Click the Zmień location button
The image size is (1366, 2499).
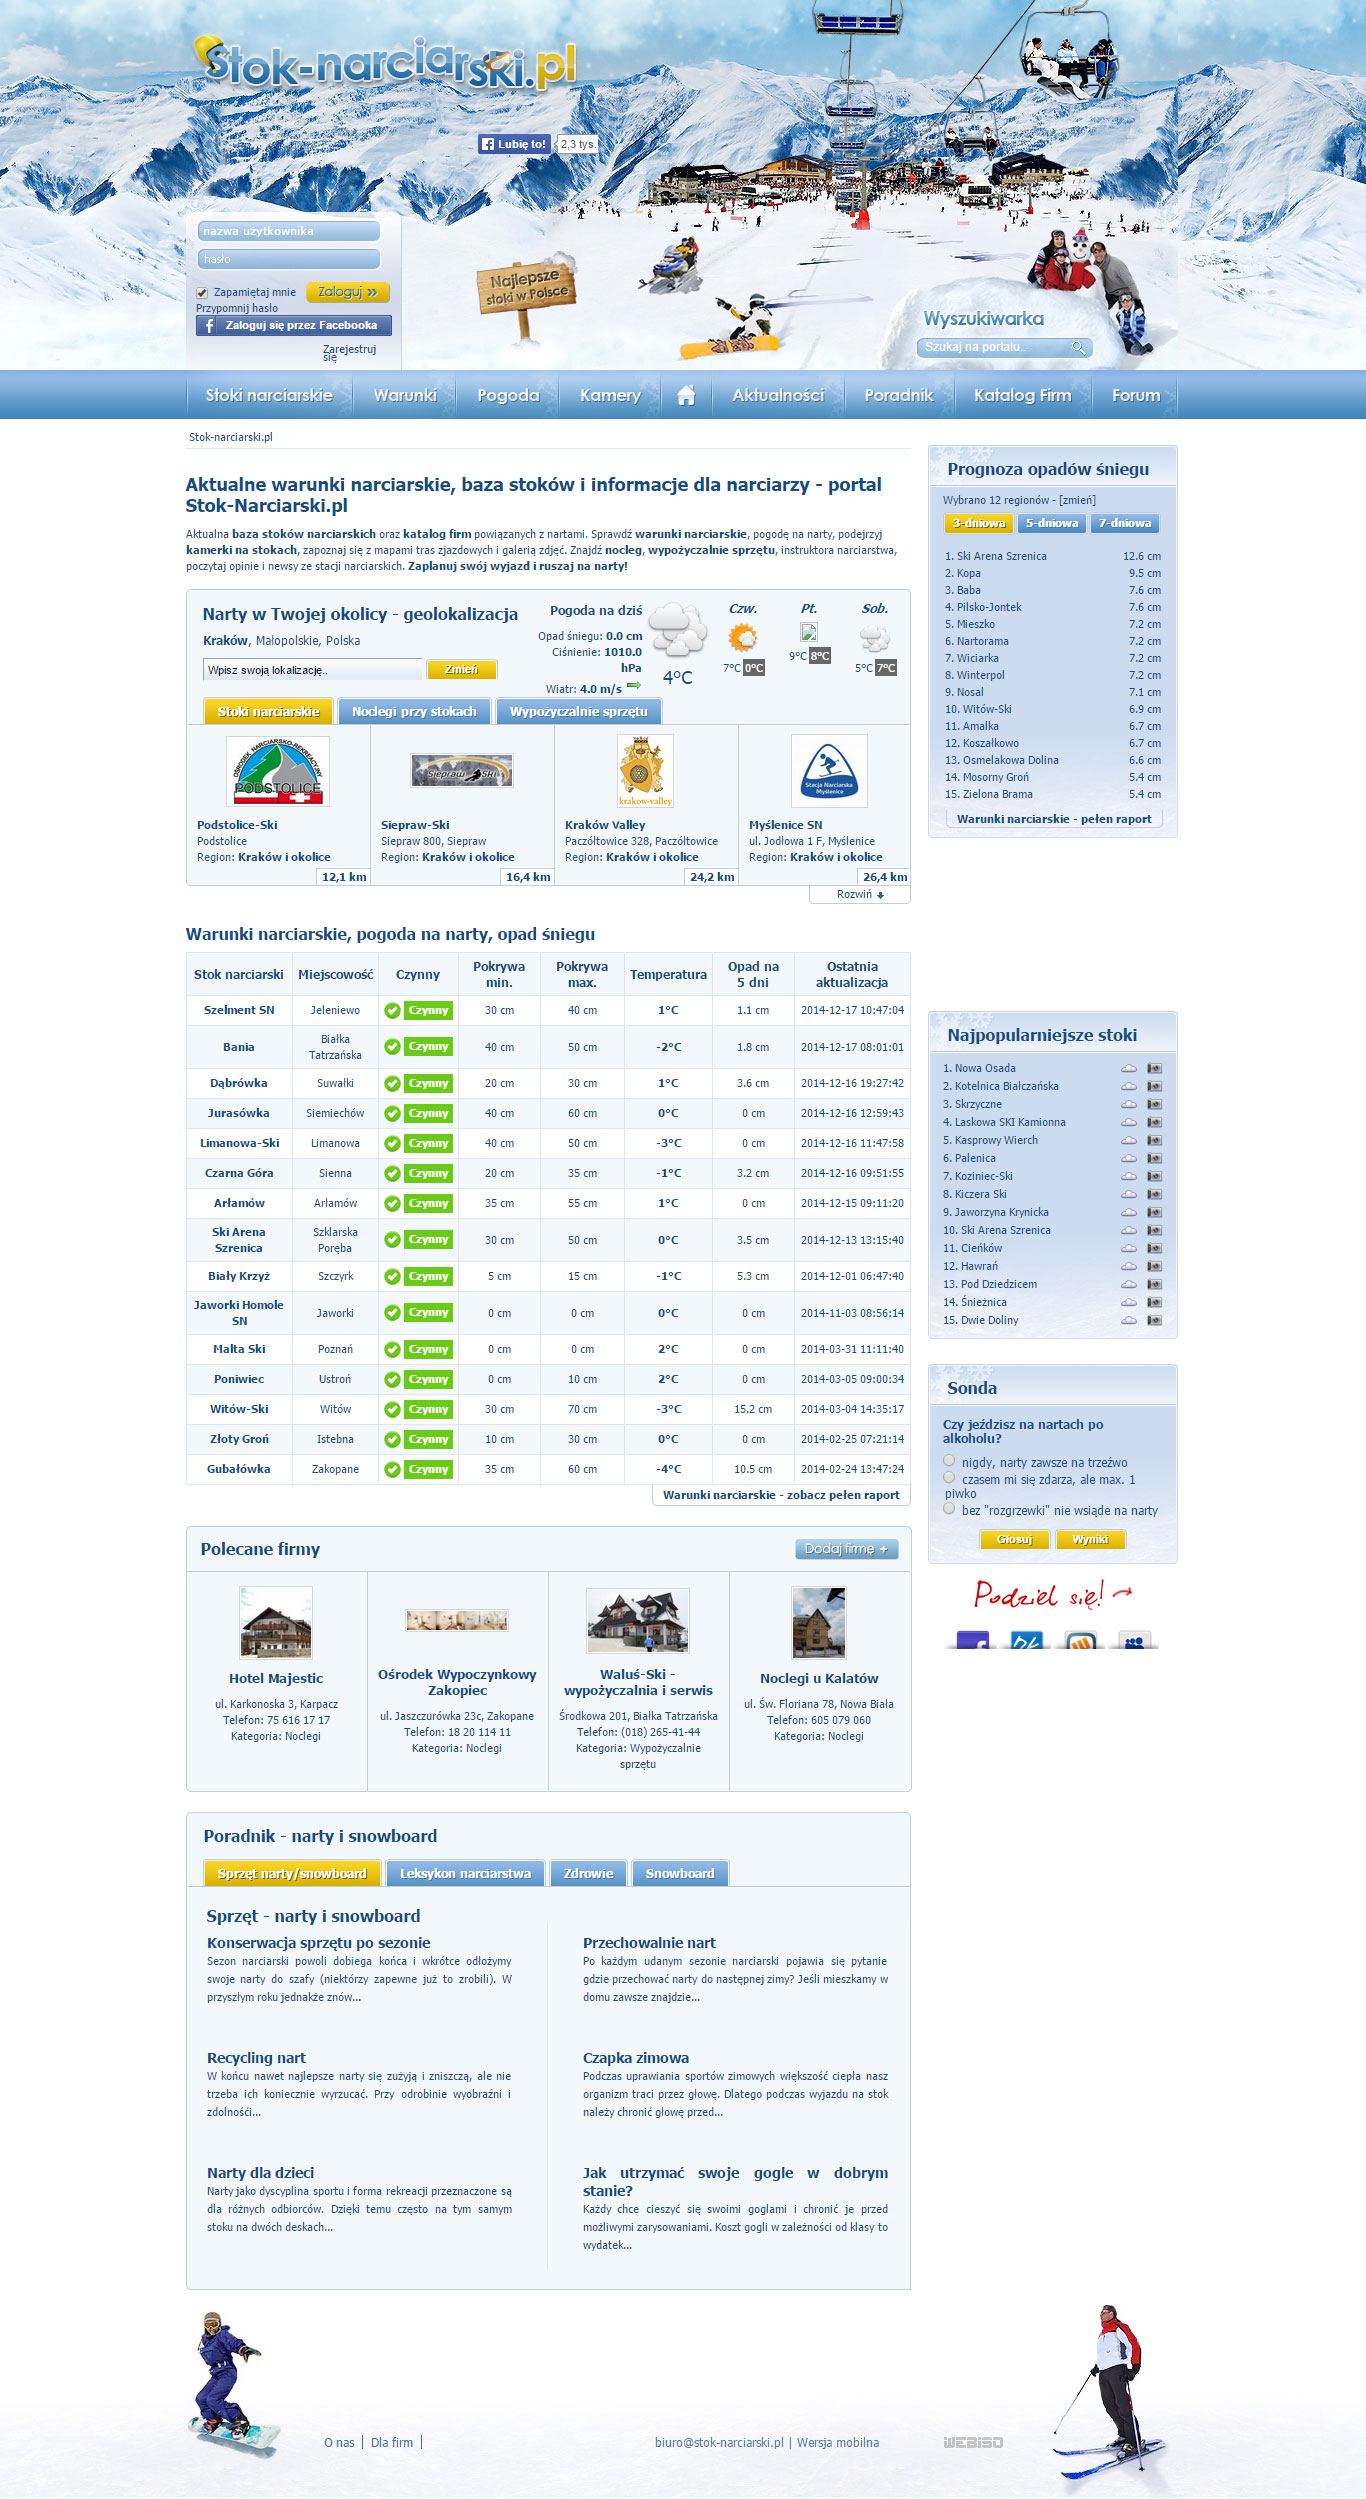pyautogui.click(x=461, y=670)
